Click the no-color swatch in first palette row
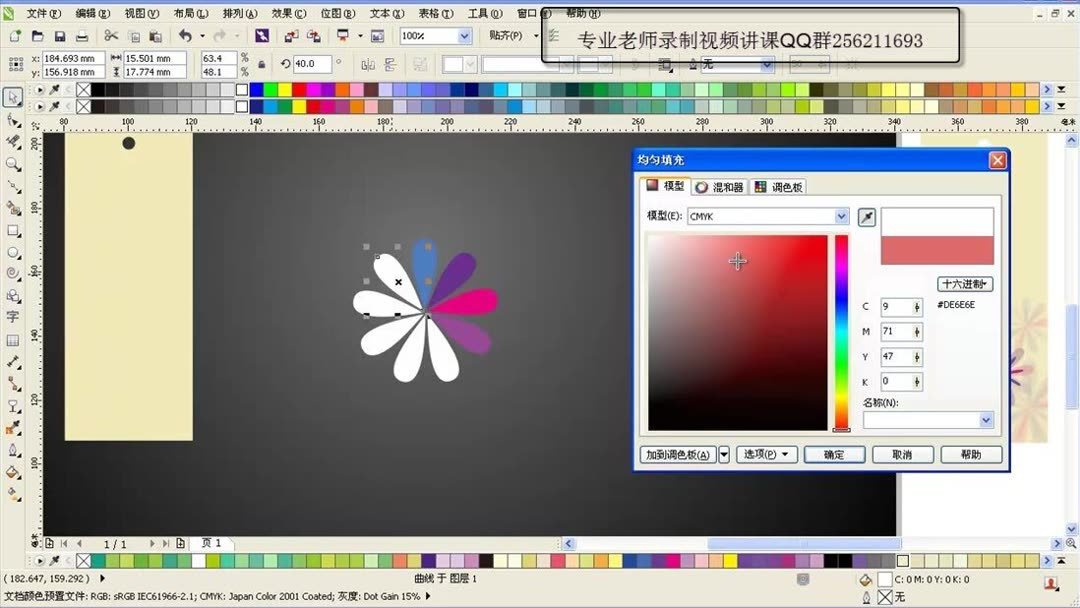The height and width of the screenshot is (608, 1080). tap(83, 90)
